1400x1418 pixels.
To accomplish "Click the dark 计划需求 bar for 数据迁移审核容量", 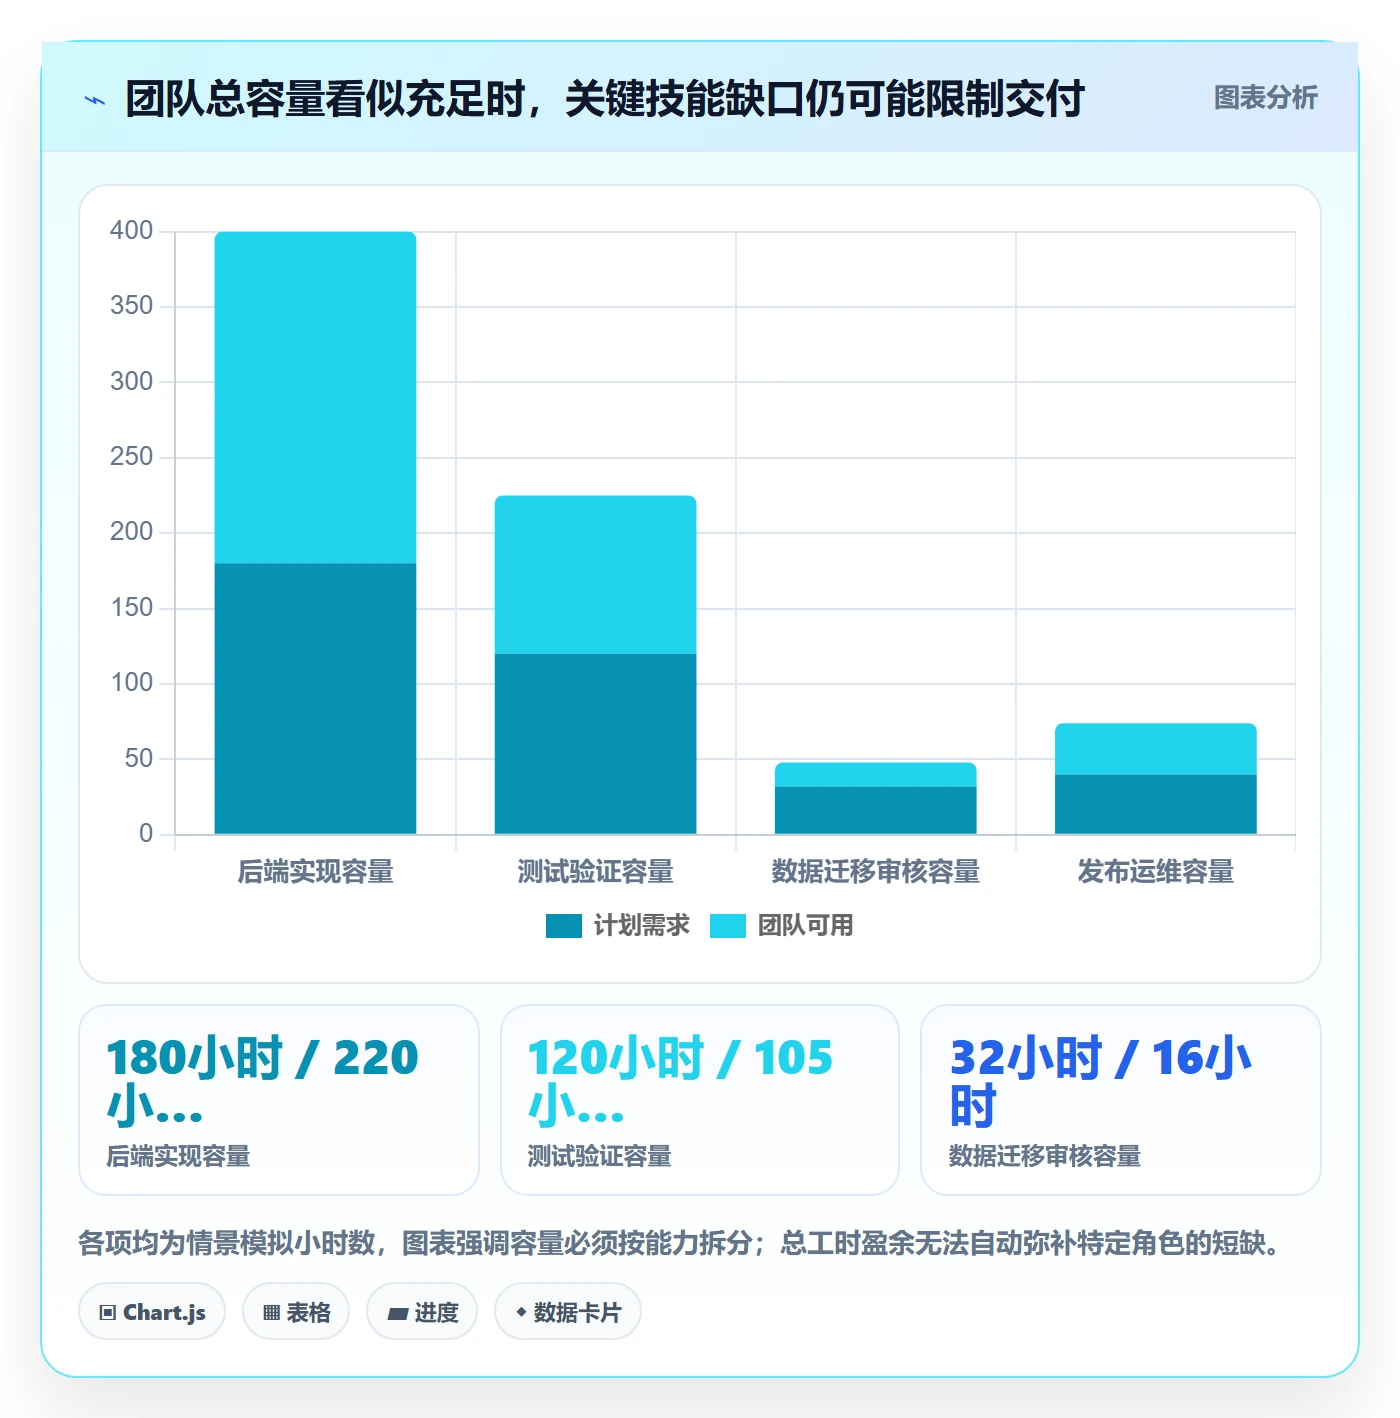I will click(x=875, y=810).
